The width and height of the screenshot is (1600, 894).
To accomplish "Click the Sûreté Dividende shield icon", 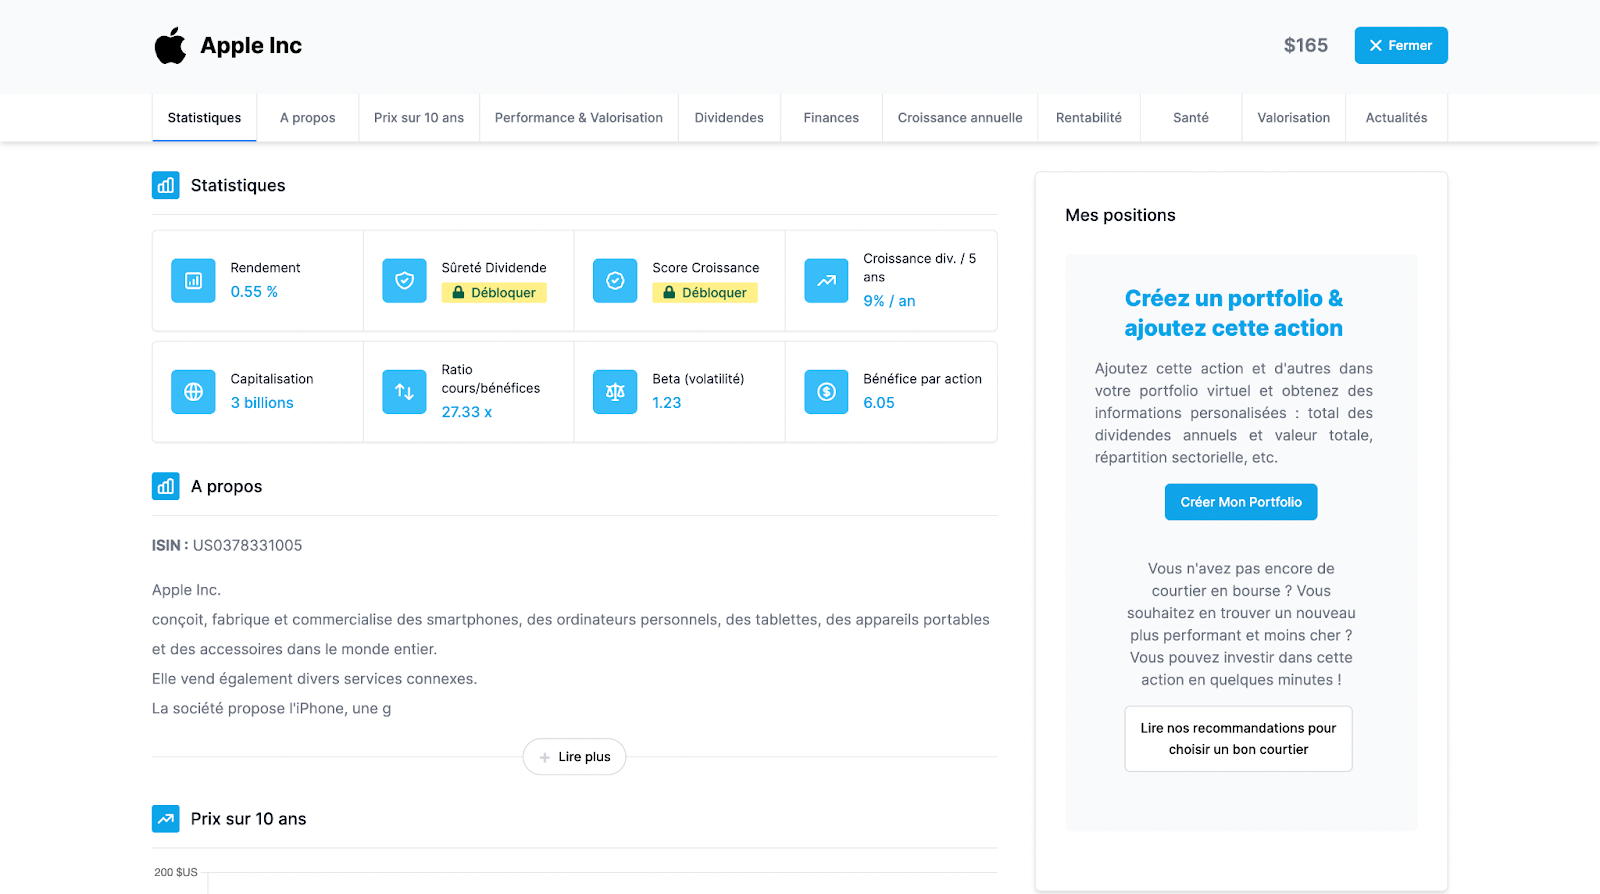I will point(404,281).
